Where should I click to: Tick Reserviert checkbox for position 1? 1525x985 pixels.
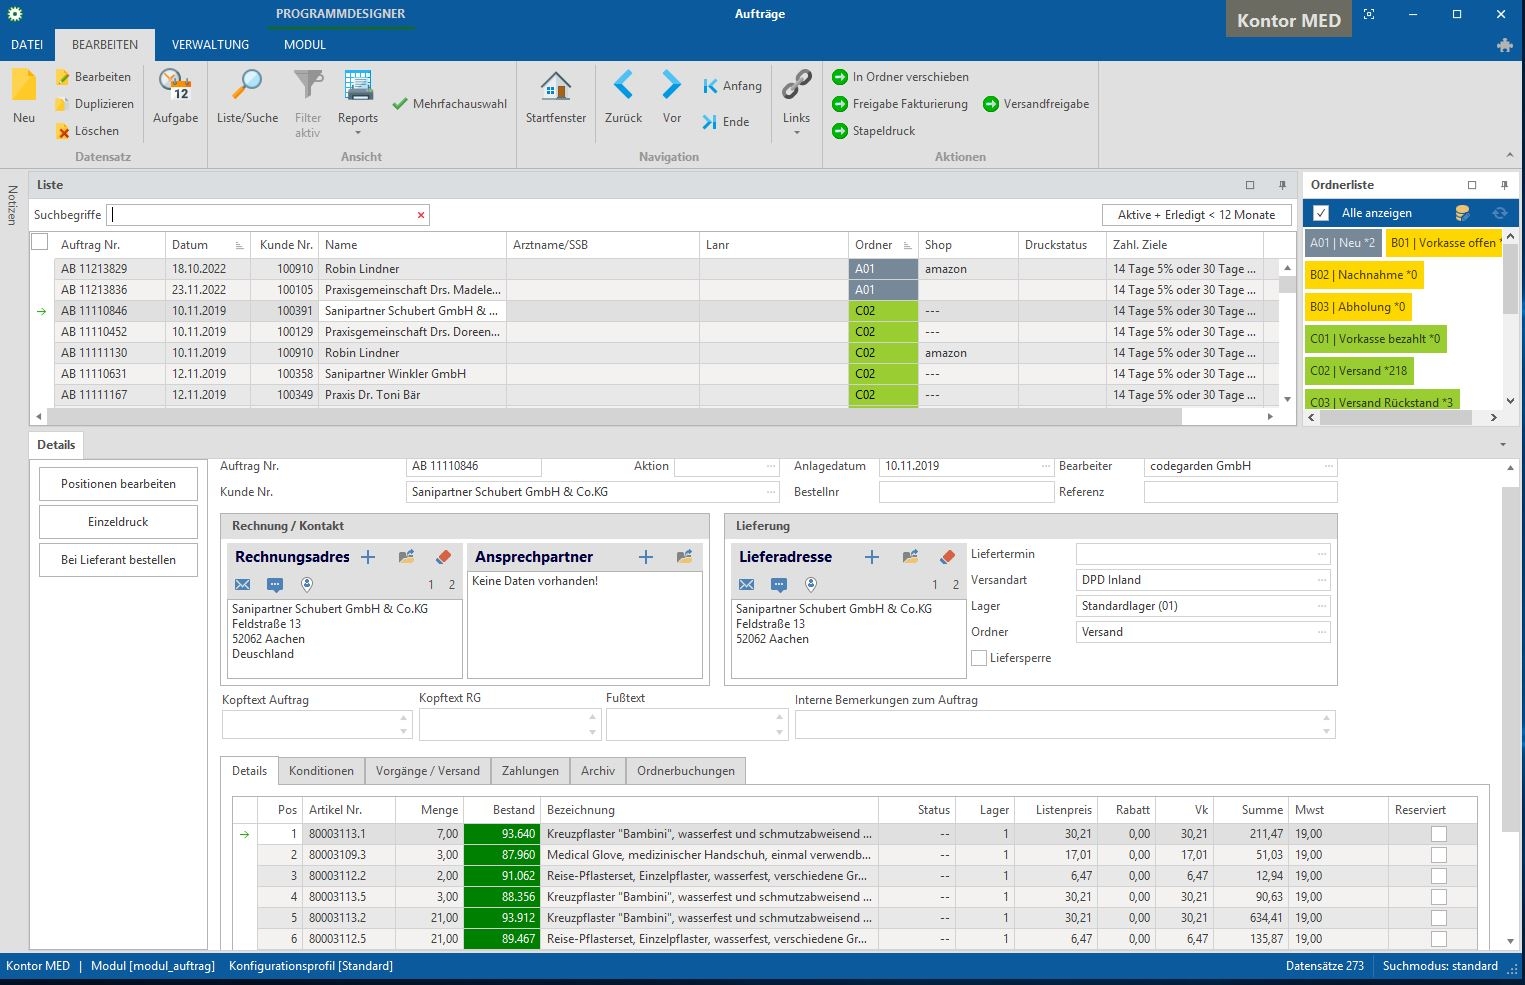click(1438, 834)
